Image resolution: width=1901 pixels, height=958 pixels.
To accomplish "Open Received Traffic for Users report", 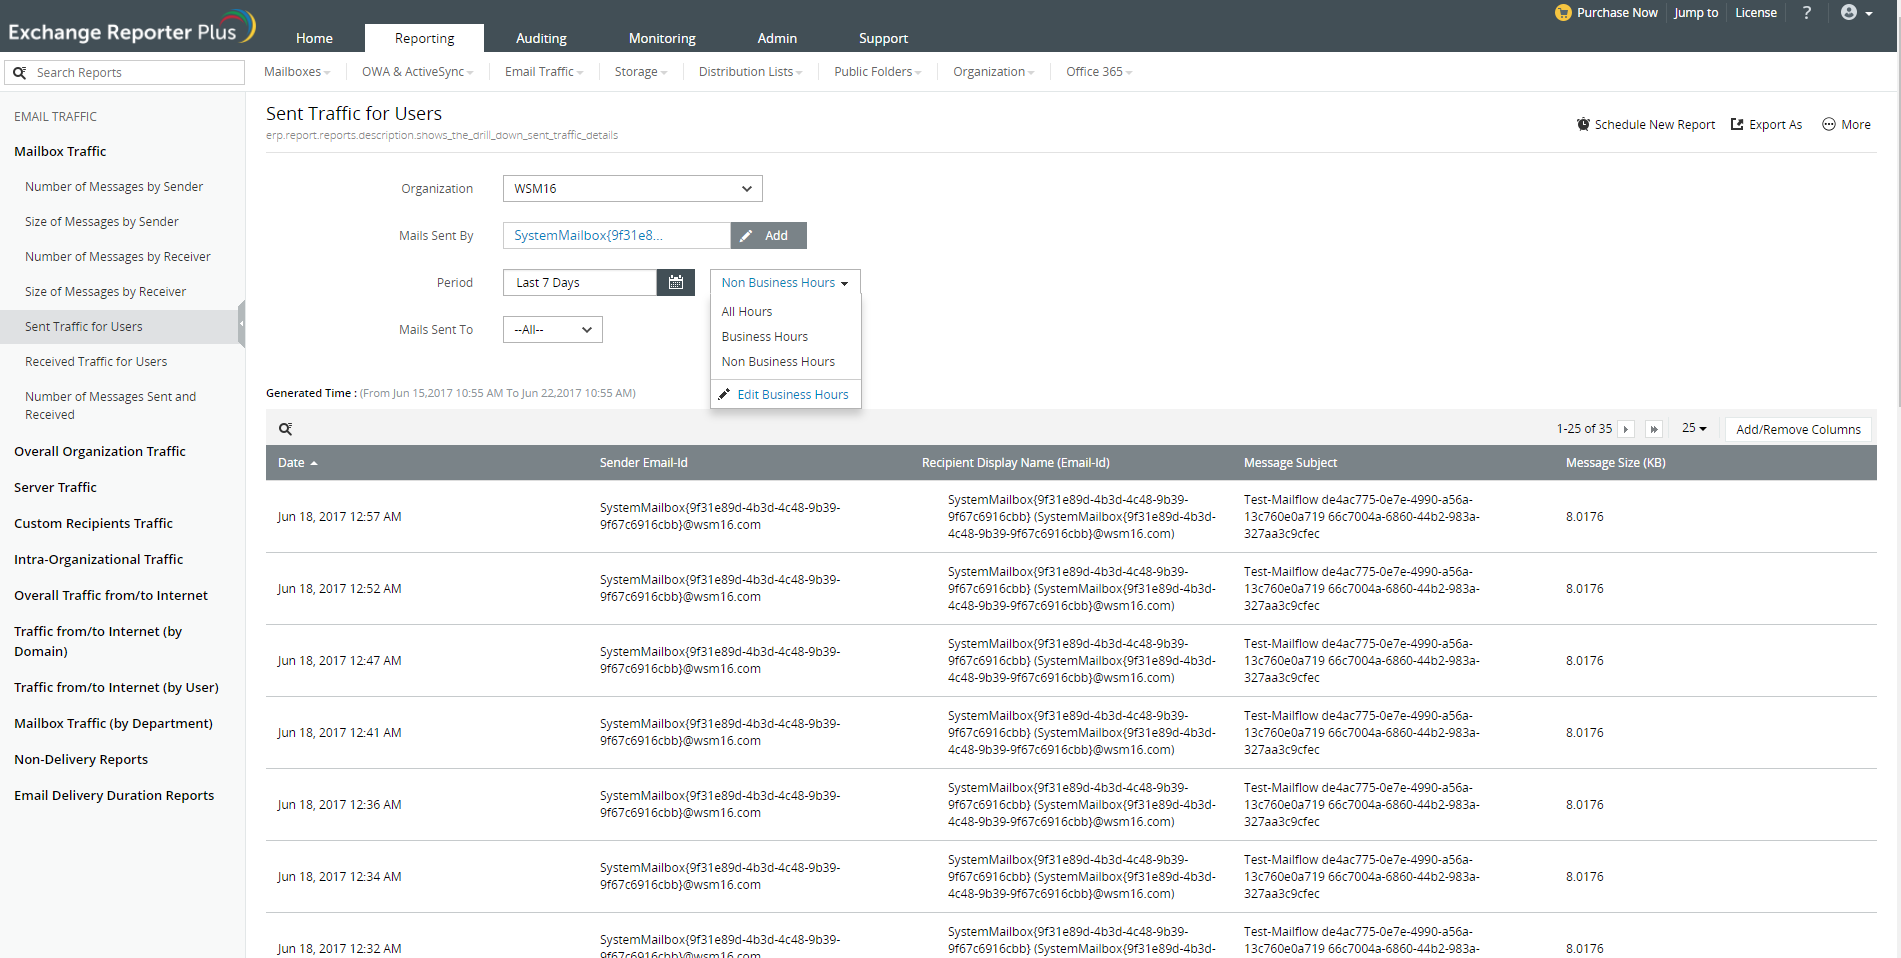I will [x=96, y=362].
